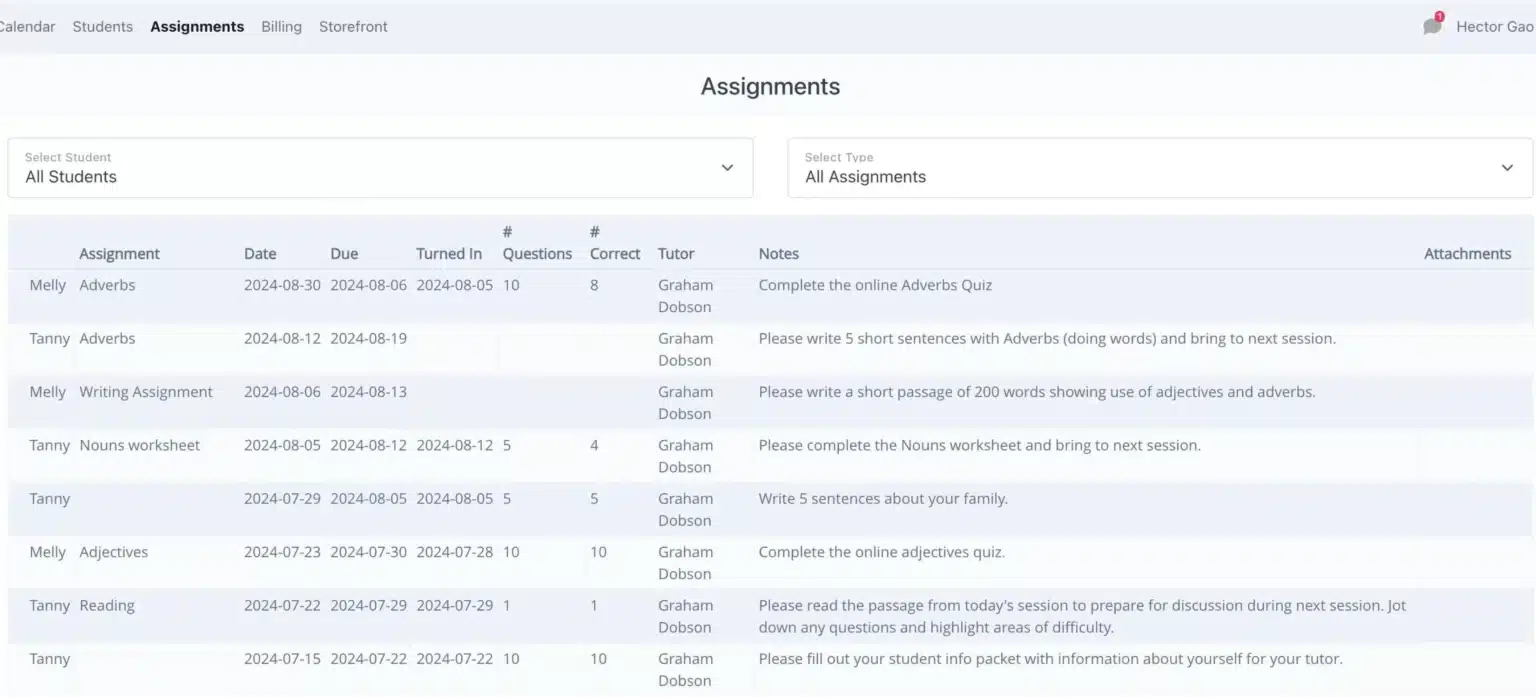
Task: Select Melly's Writing Assignment row
Action: click(146, 392)
